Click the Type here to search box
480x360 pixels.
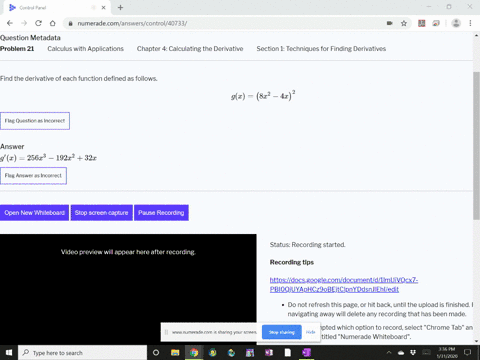(83, 352)
